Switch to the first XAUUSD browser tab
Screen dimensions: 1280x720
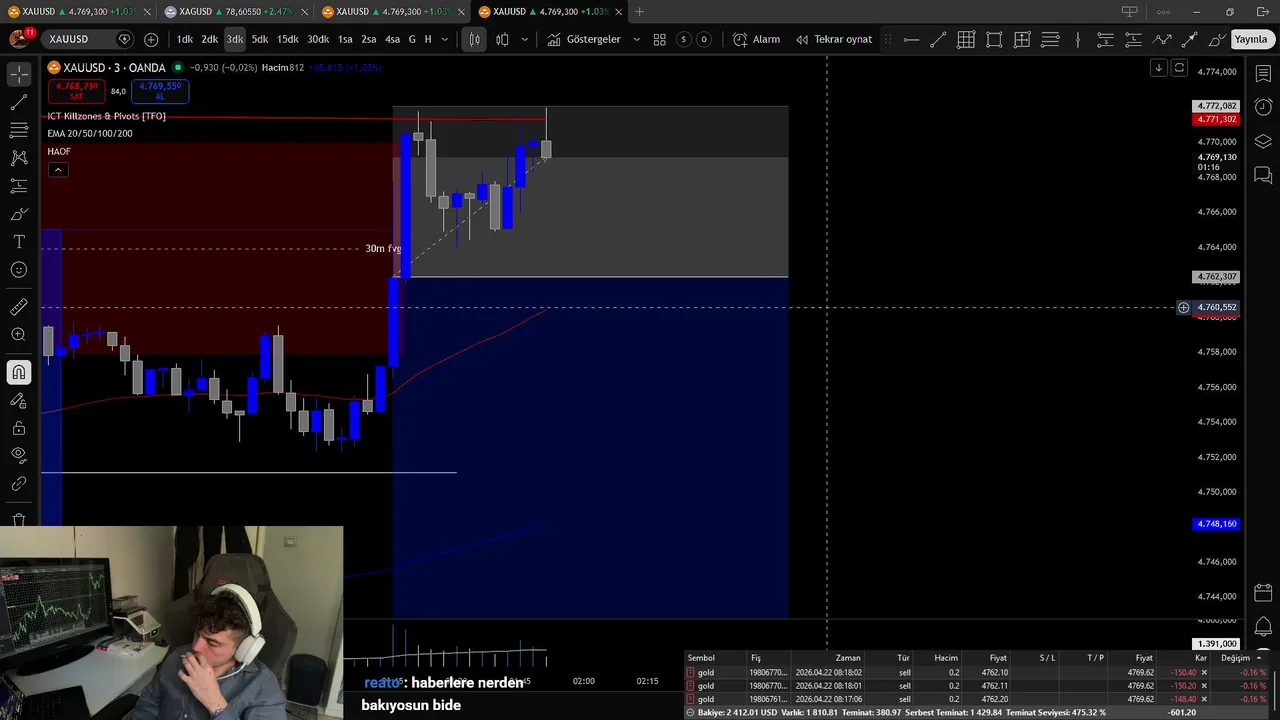click(x=79, y=11)
